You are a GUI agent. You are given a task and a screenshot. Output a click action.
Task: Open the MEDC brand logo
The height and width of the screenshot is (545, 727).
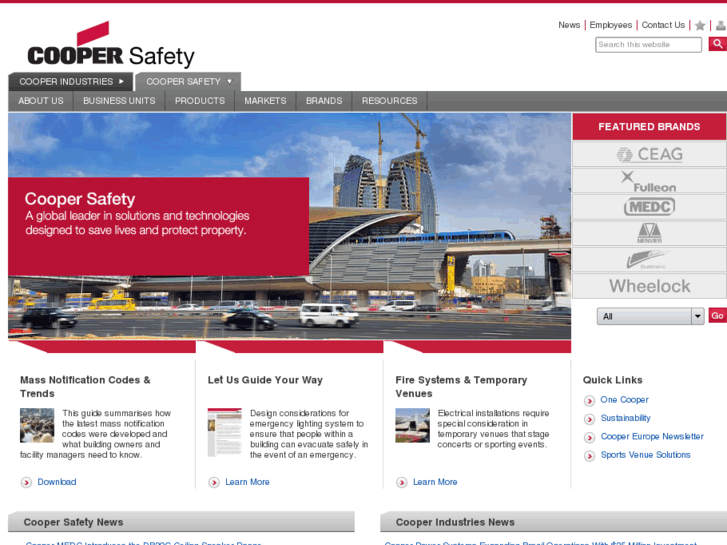coord(649,207)
